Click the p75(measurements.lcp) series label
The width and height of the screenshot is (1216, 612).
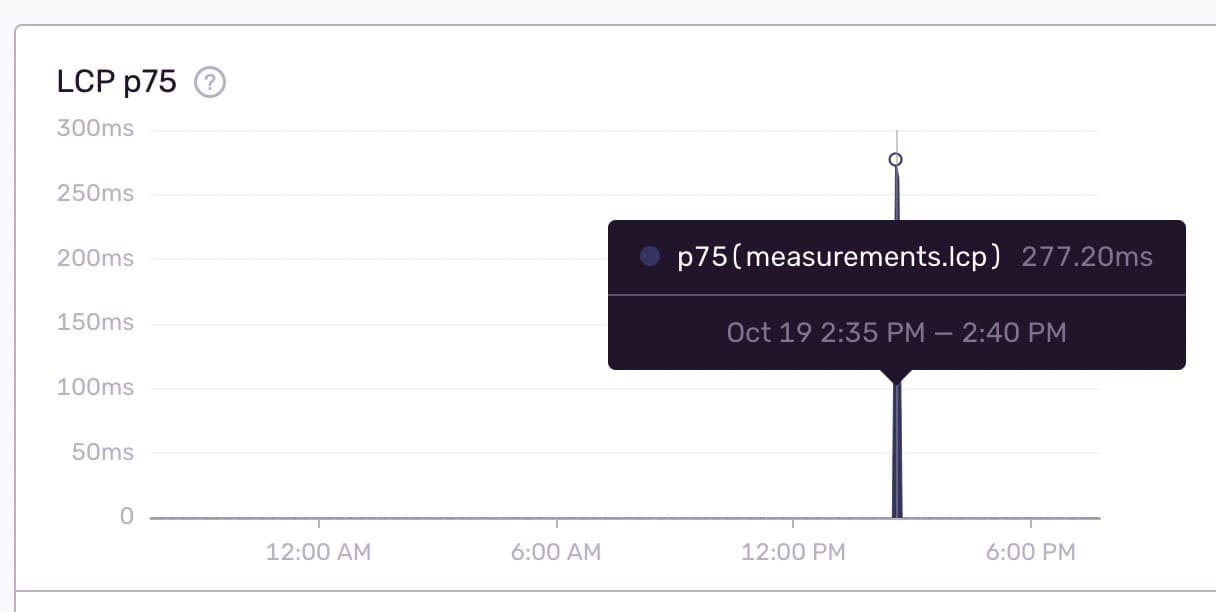(839, 257)
